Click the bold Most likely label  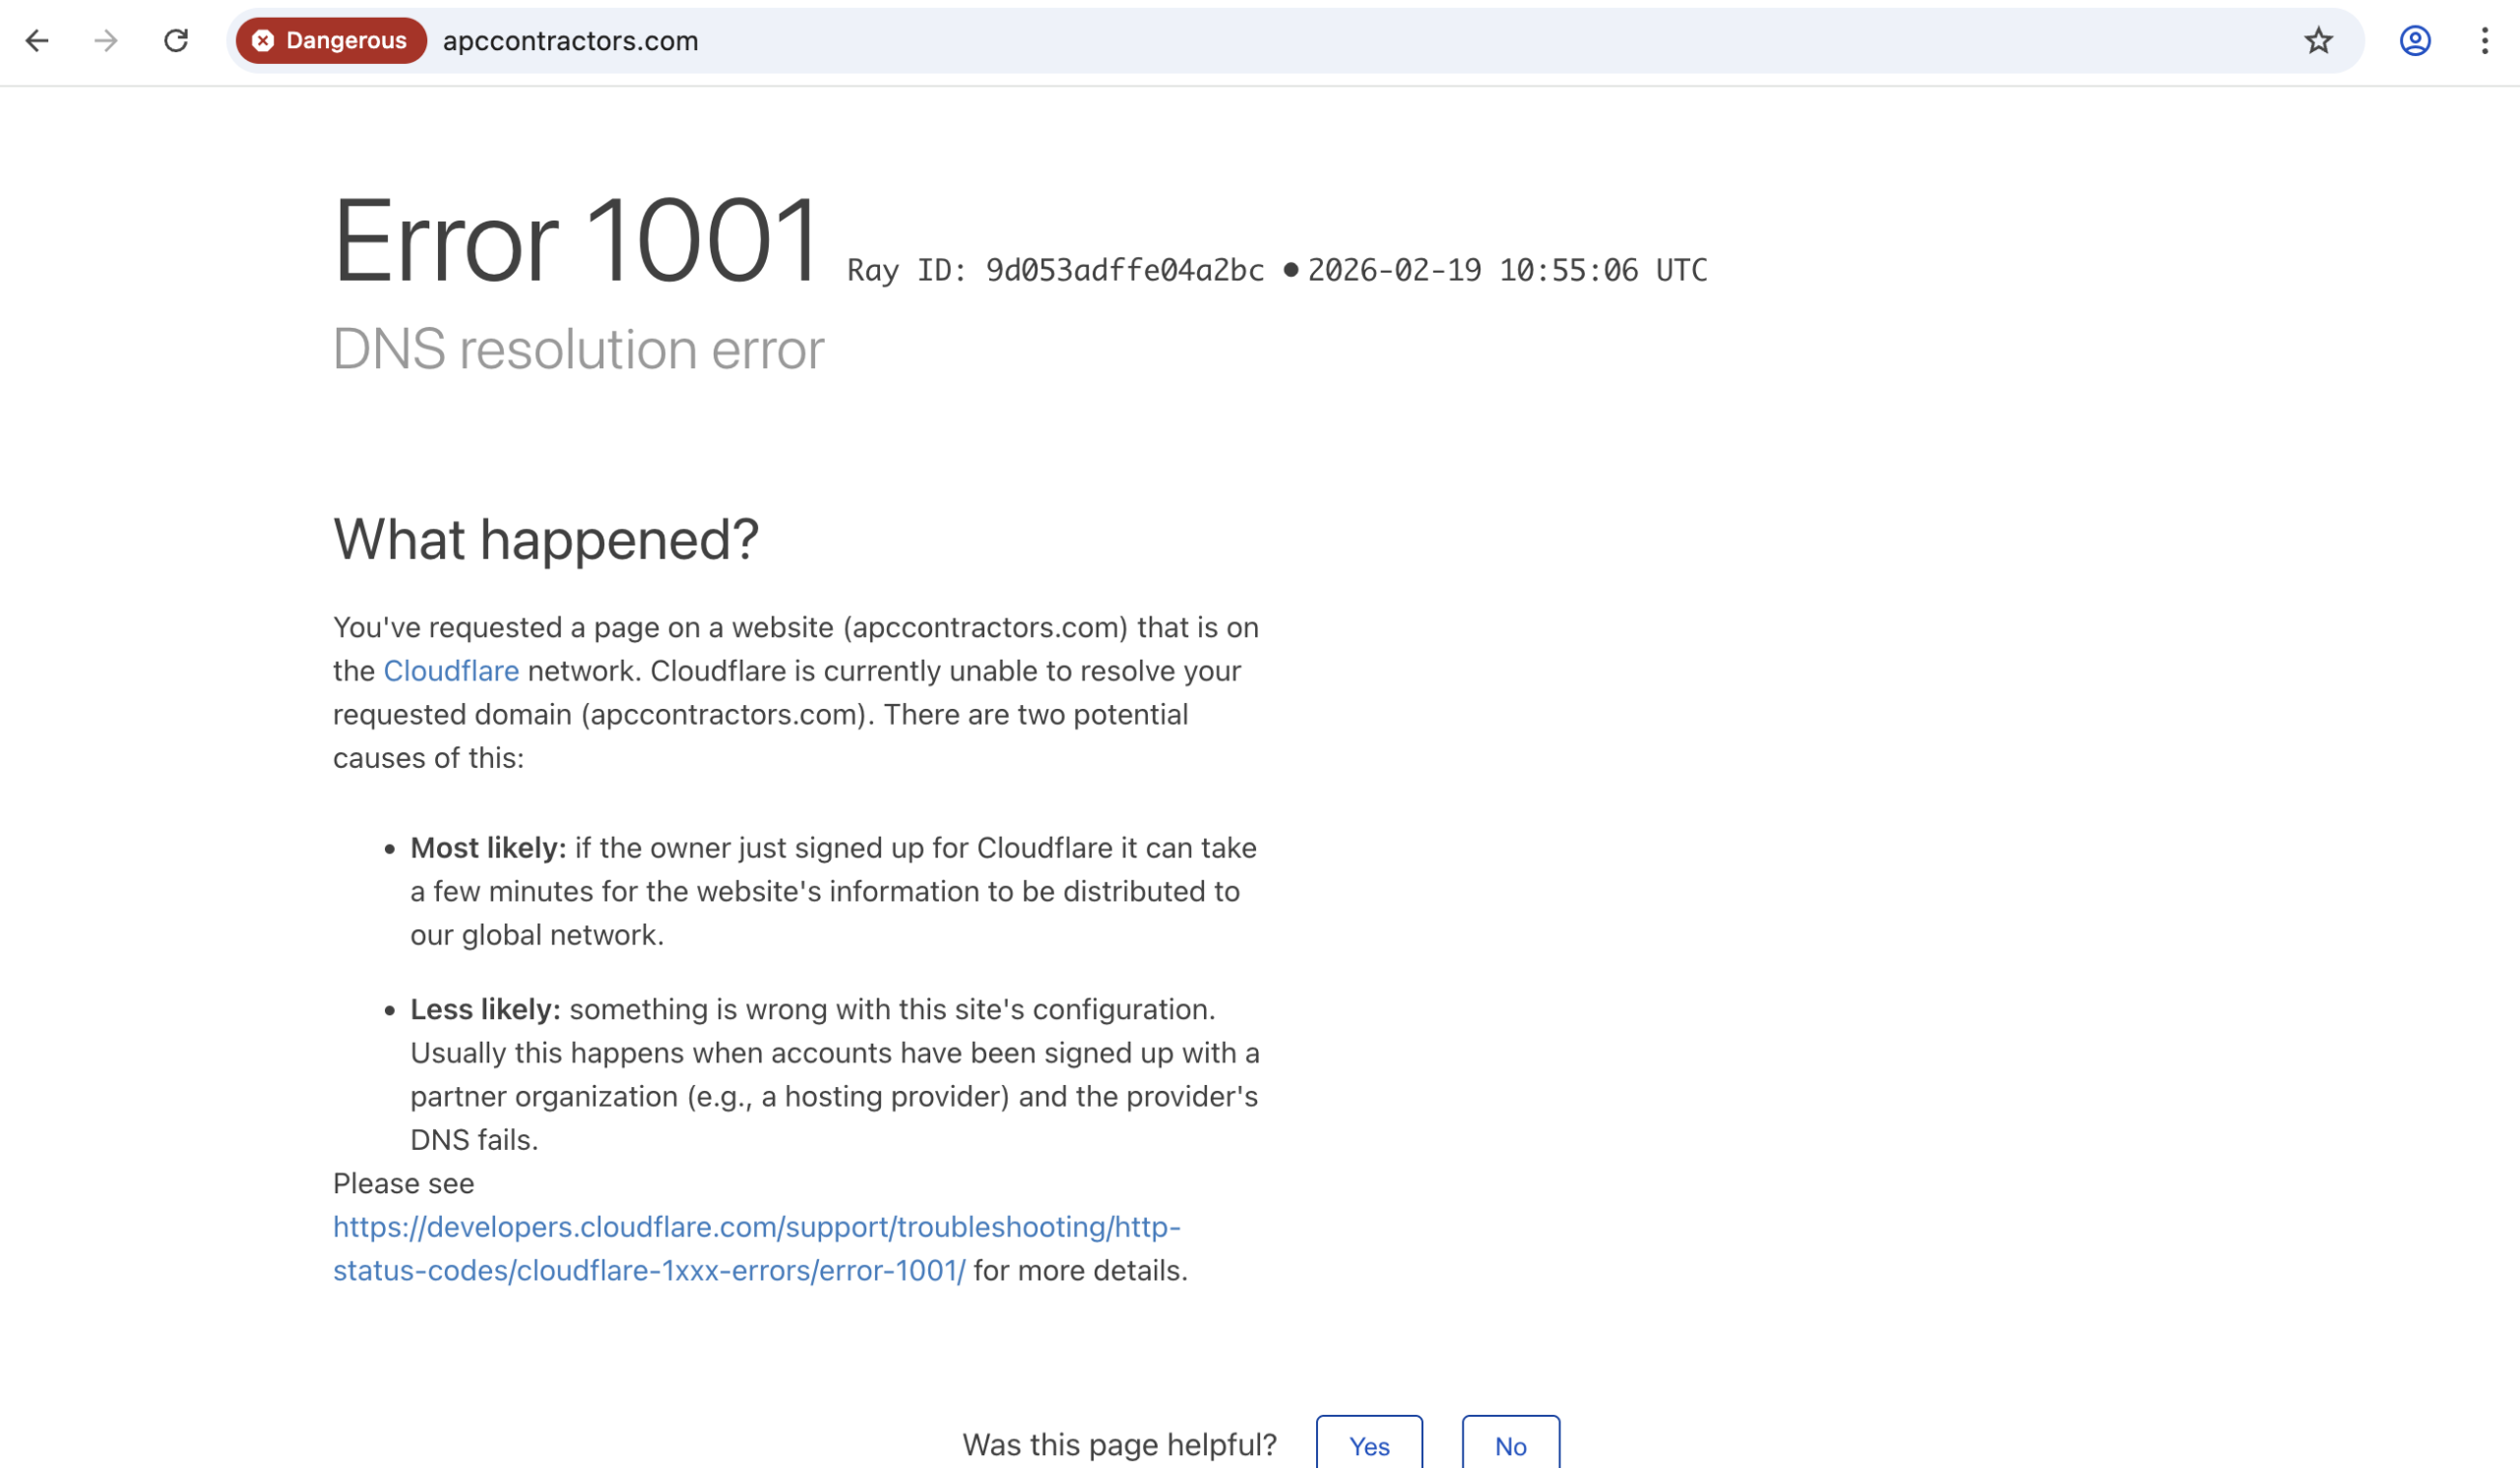(x=488, y=849)
